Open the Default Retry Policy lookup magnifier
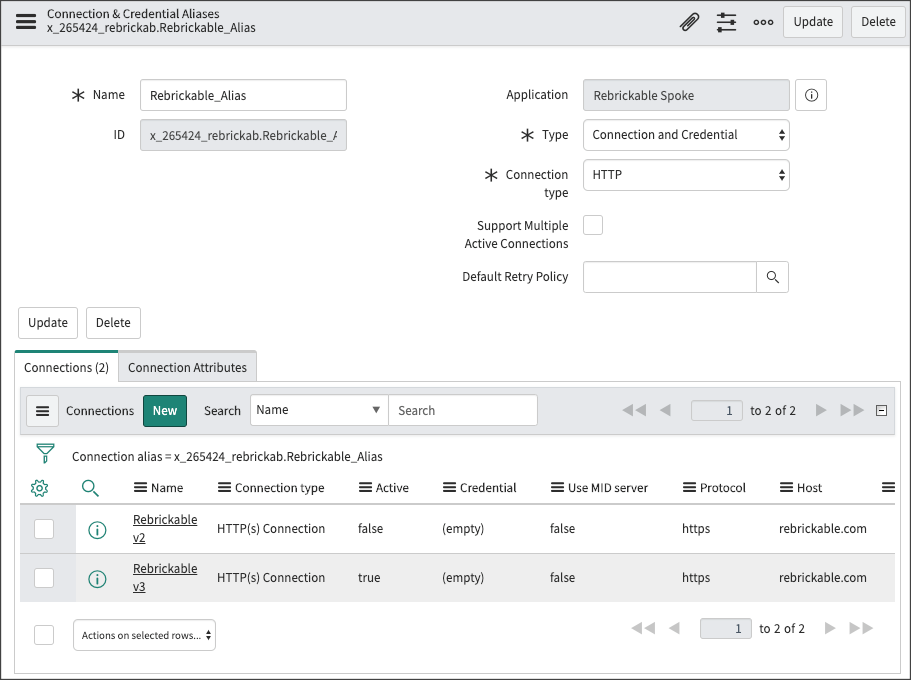 point(772,276)
